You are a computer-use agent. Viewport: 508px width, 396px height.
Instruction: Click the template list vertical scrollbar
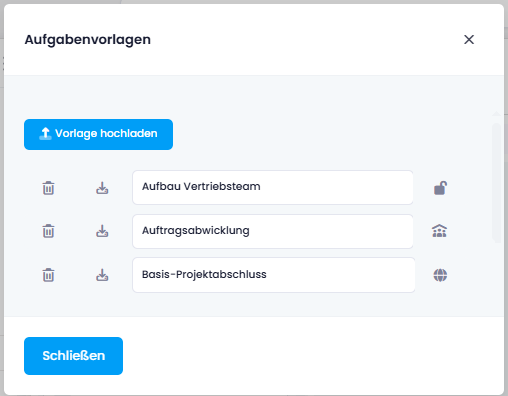pos(496,183)
